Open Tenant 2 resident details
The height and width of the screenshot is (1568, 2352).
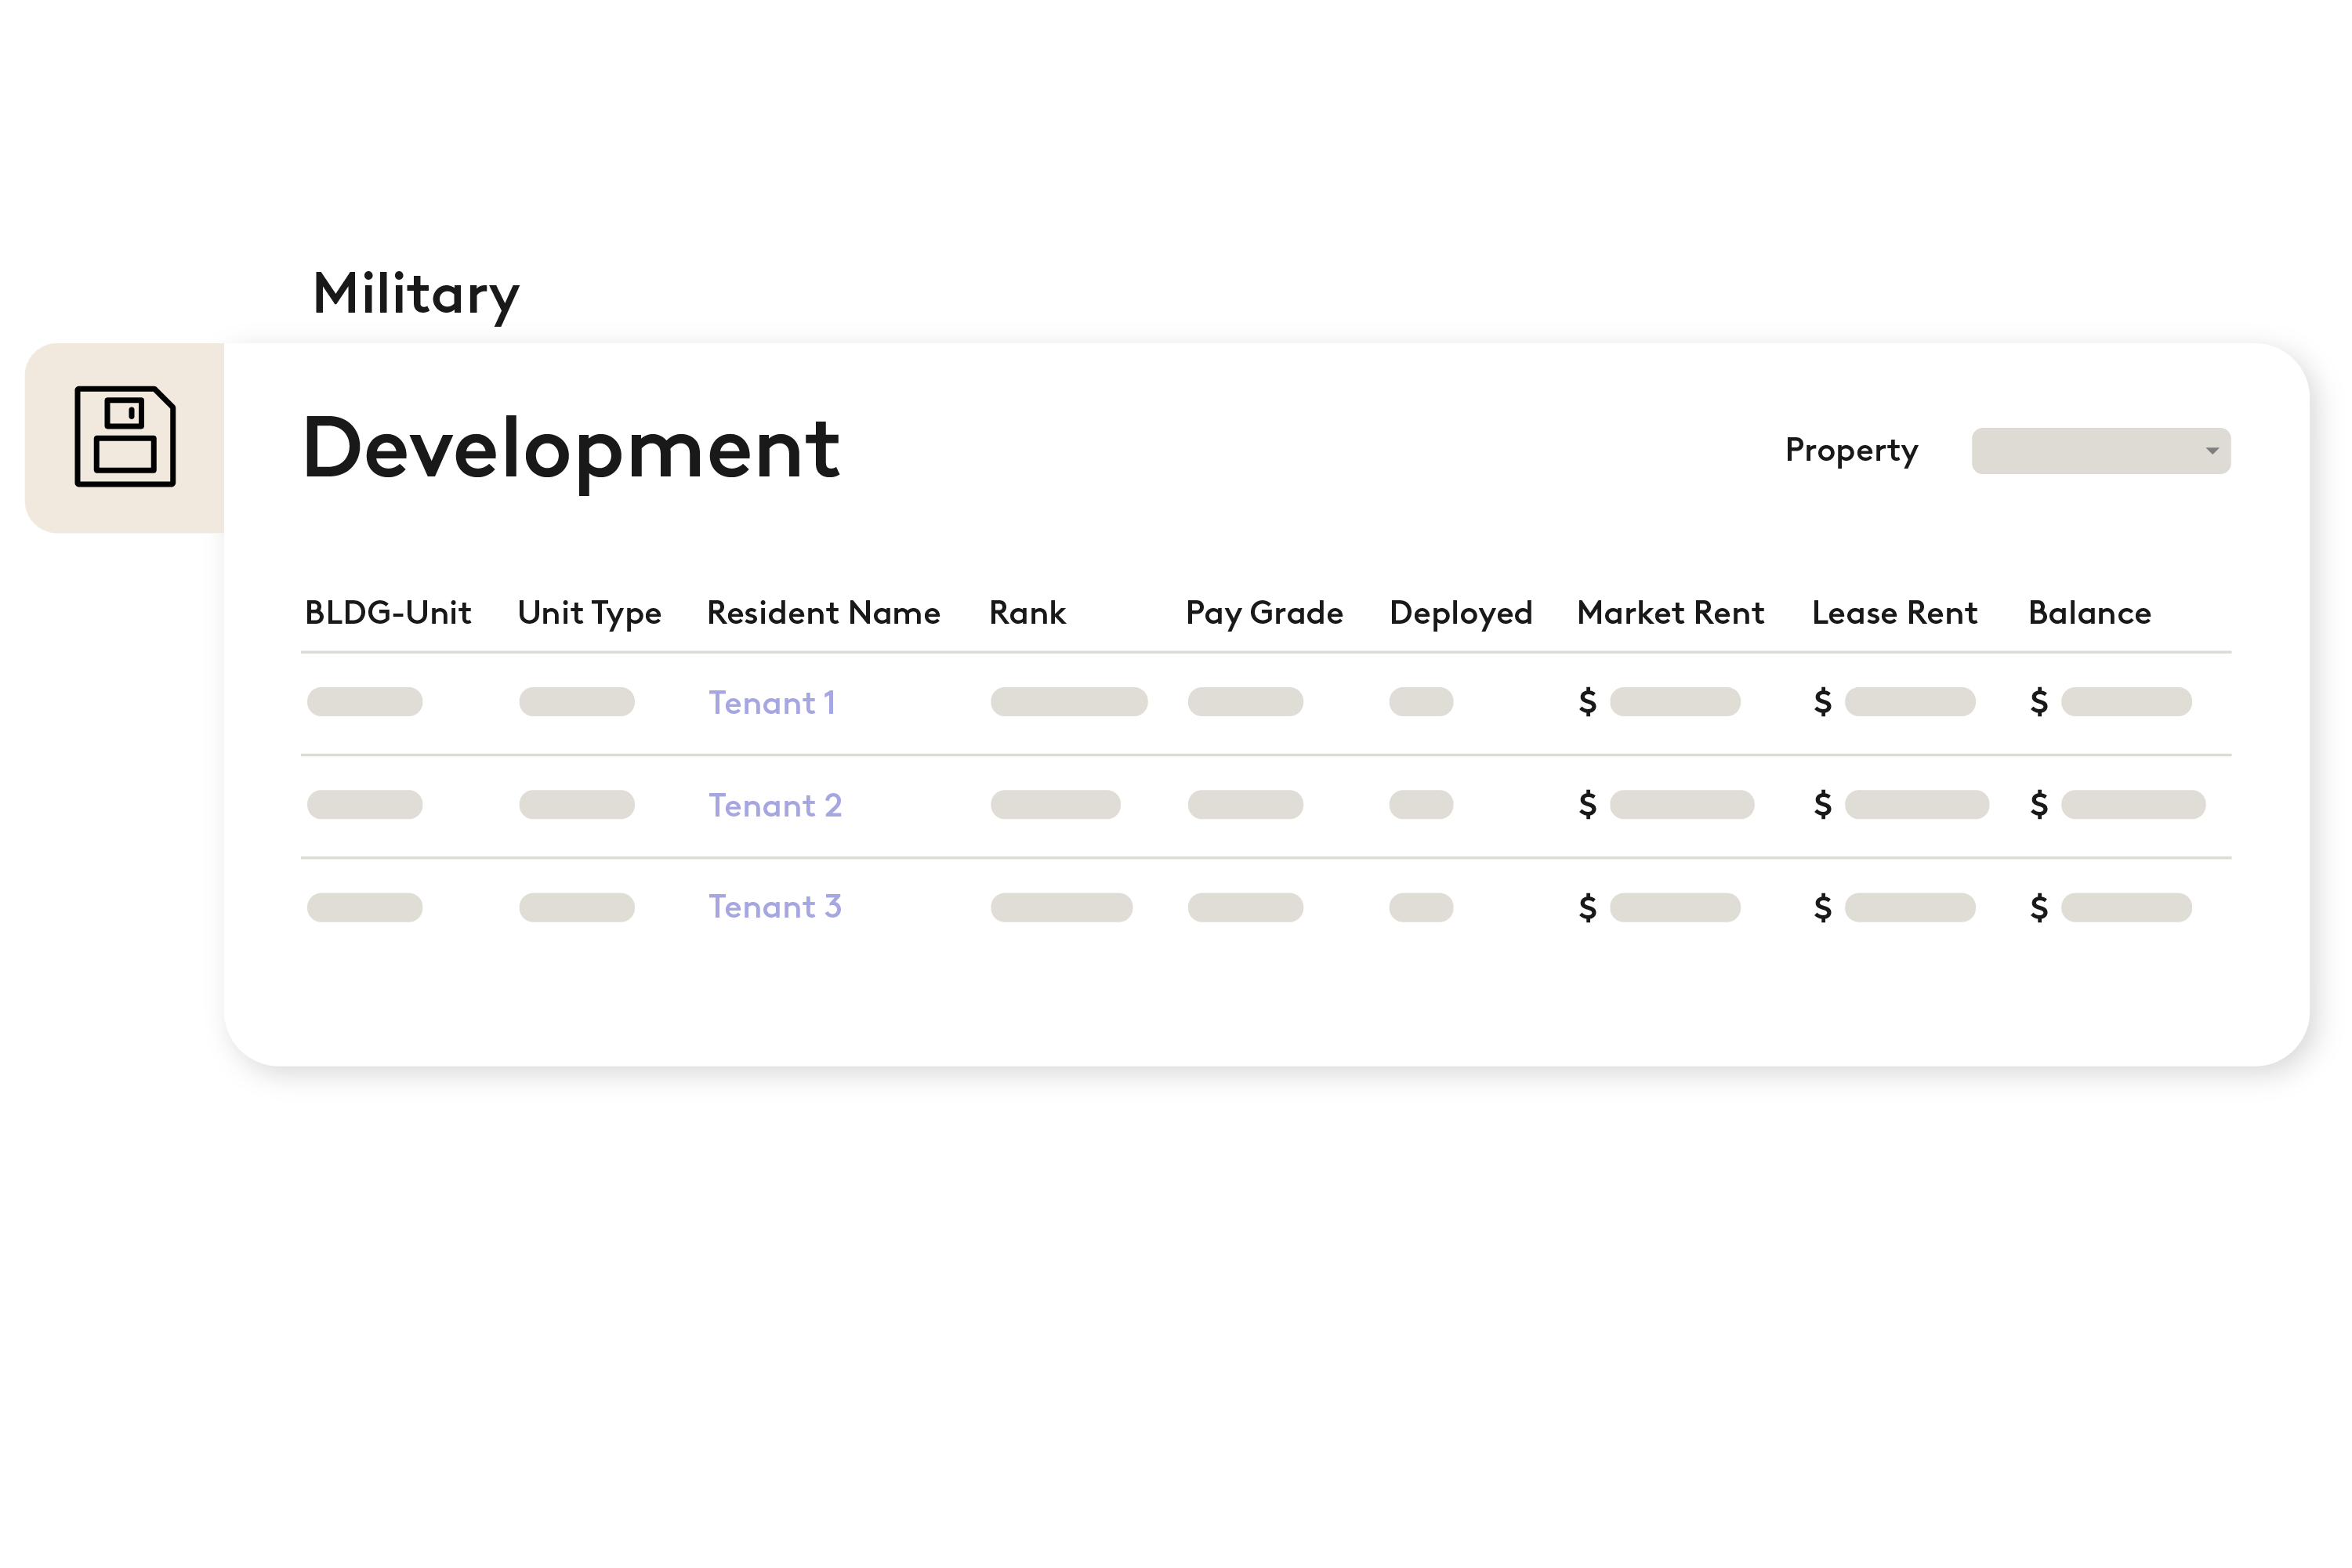pos(777,805)
